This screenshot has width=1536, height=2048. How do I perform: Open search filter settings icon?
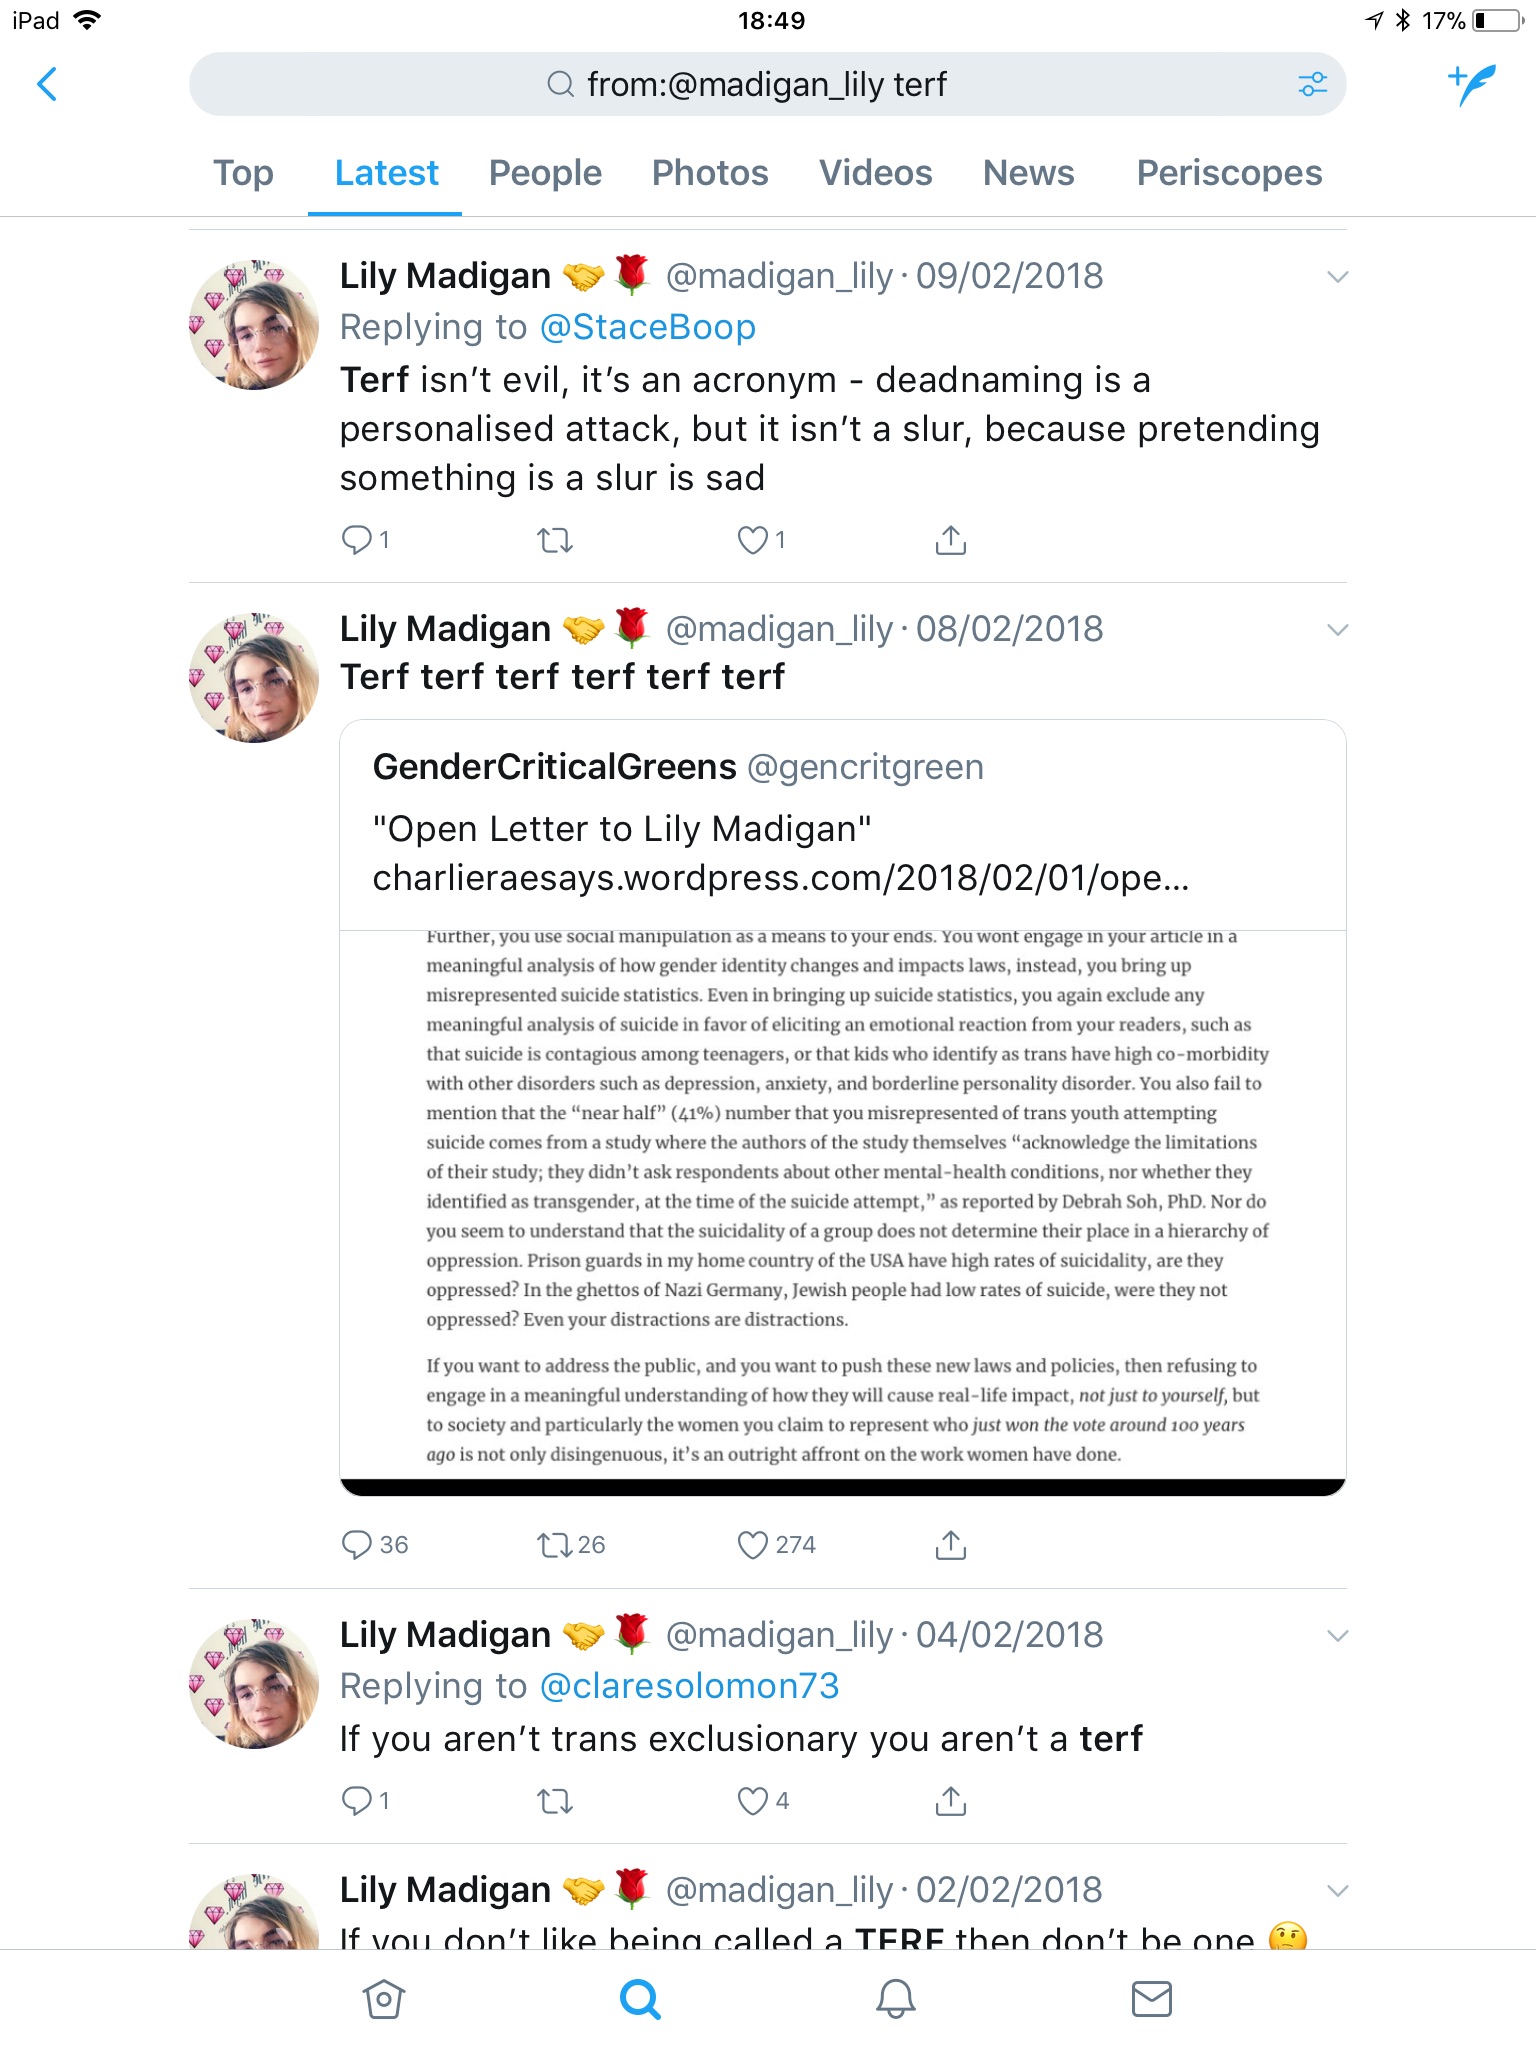1312,84
